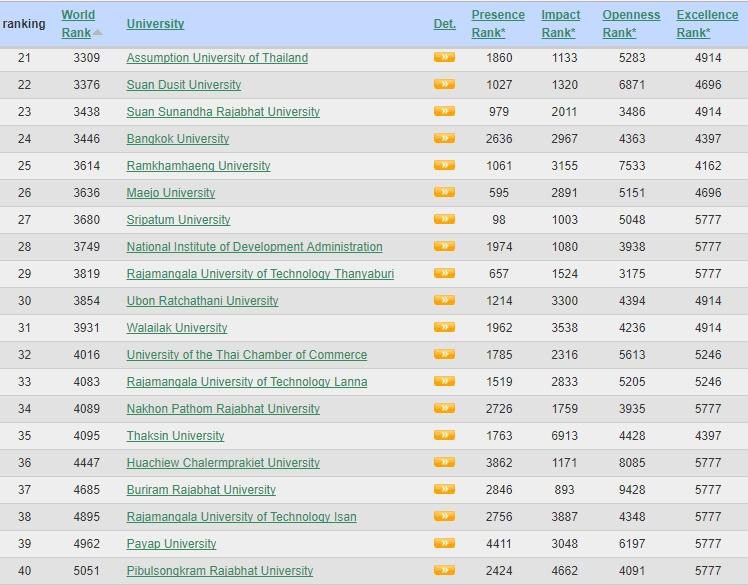Click the Det. column header
The width and height of the screenshot is (748, 585).
tap(445, 24)
